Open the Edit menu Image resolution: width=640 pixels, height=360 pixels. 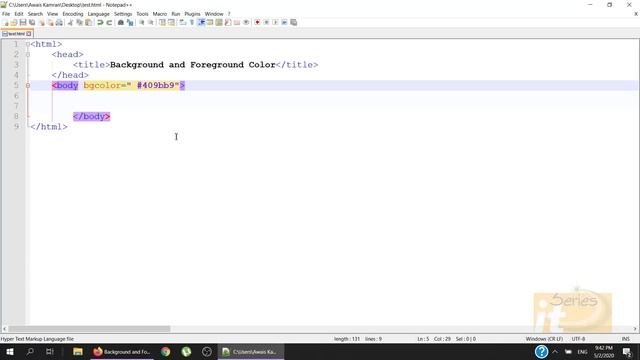(x=19, y=14)
